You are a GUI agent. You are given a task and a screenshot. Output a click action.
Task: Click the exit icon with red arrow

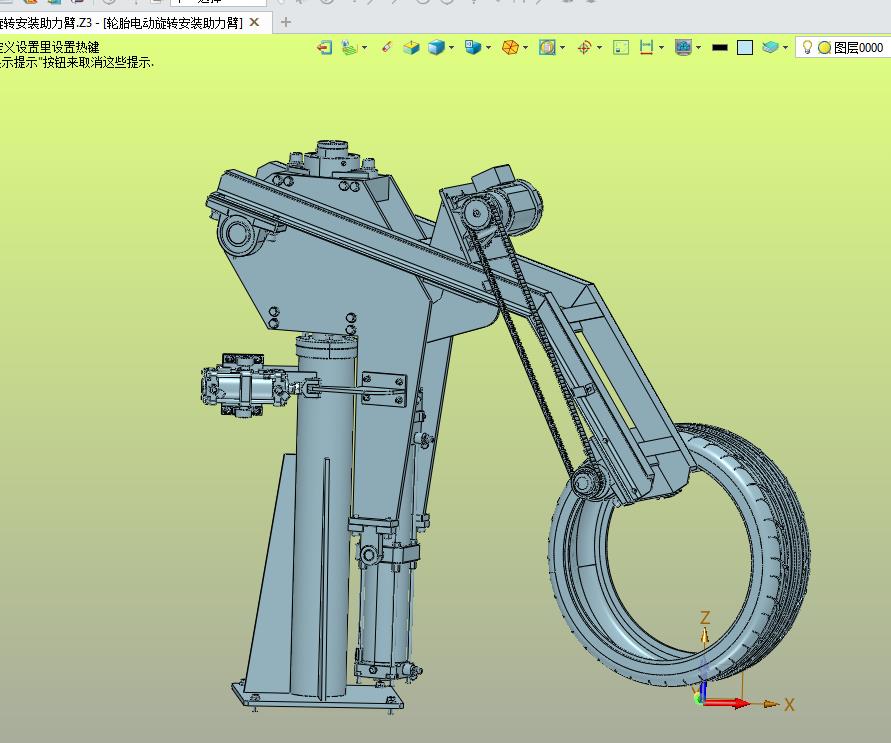point(324,48)
